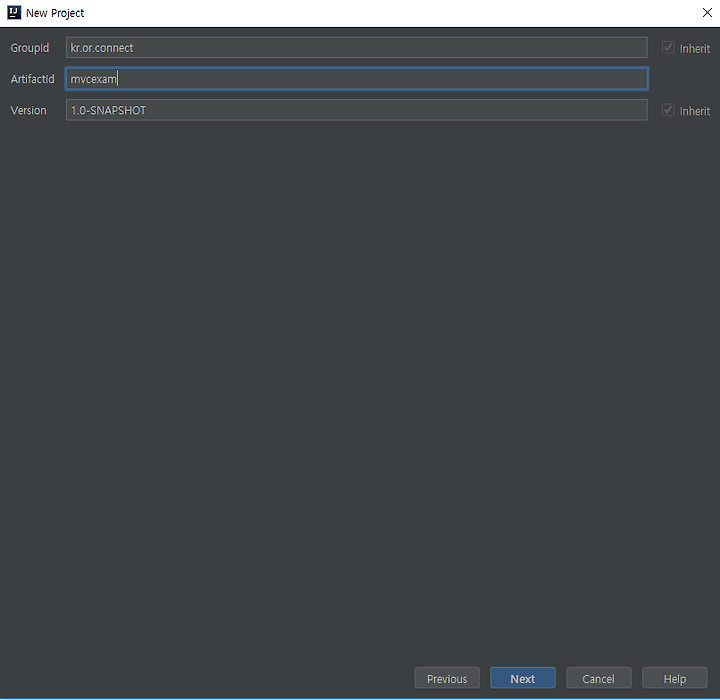
Task: Click the IntelliJ IDEA icon in the title bar
Action: (14, 13)
